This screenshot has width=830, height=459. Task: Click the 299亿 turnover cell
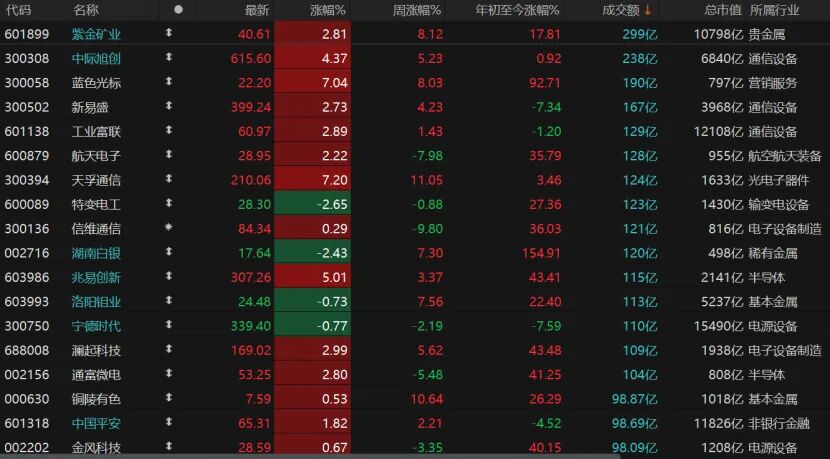coord(639,34)
